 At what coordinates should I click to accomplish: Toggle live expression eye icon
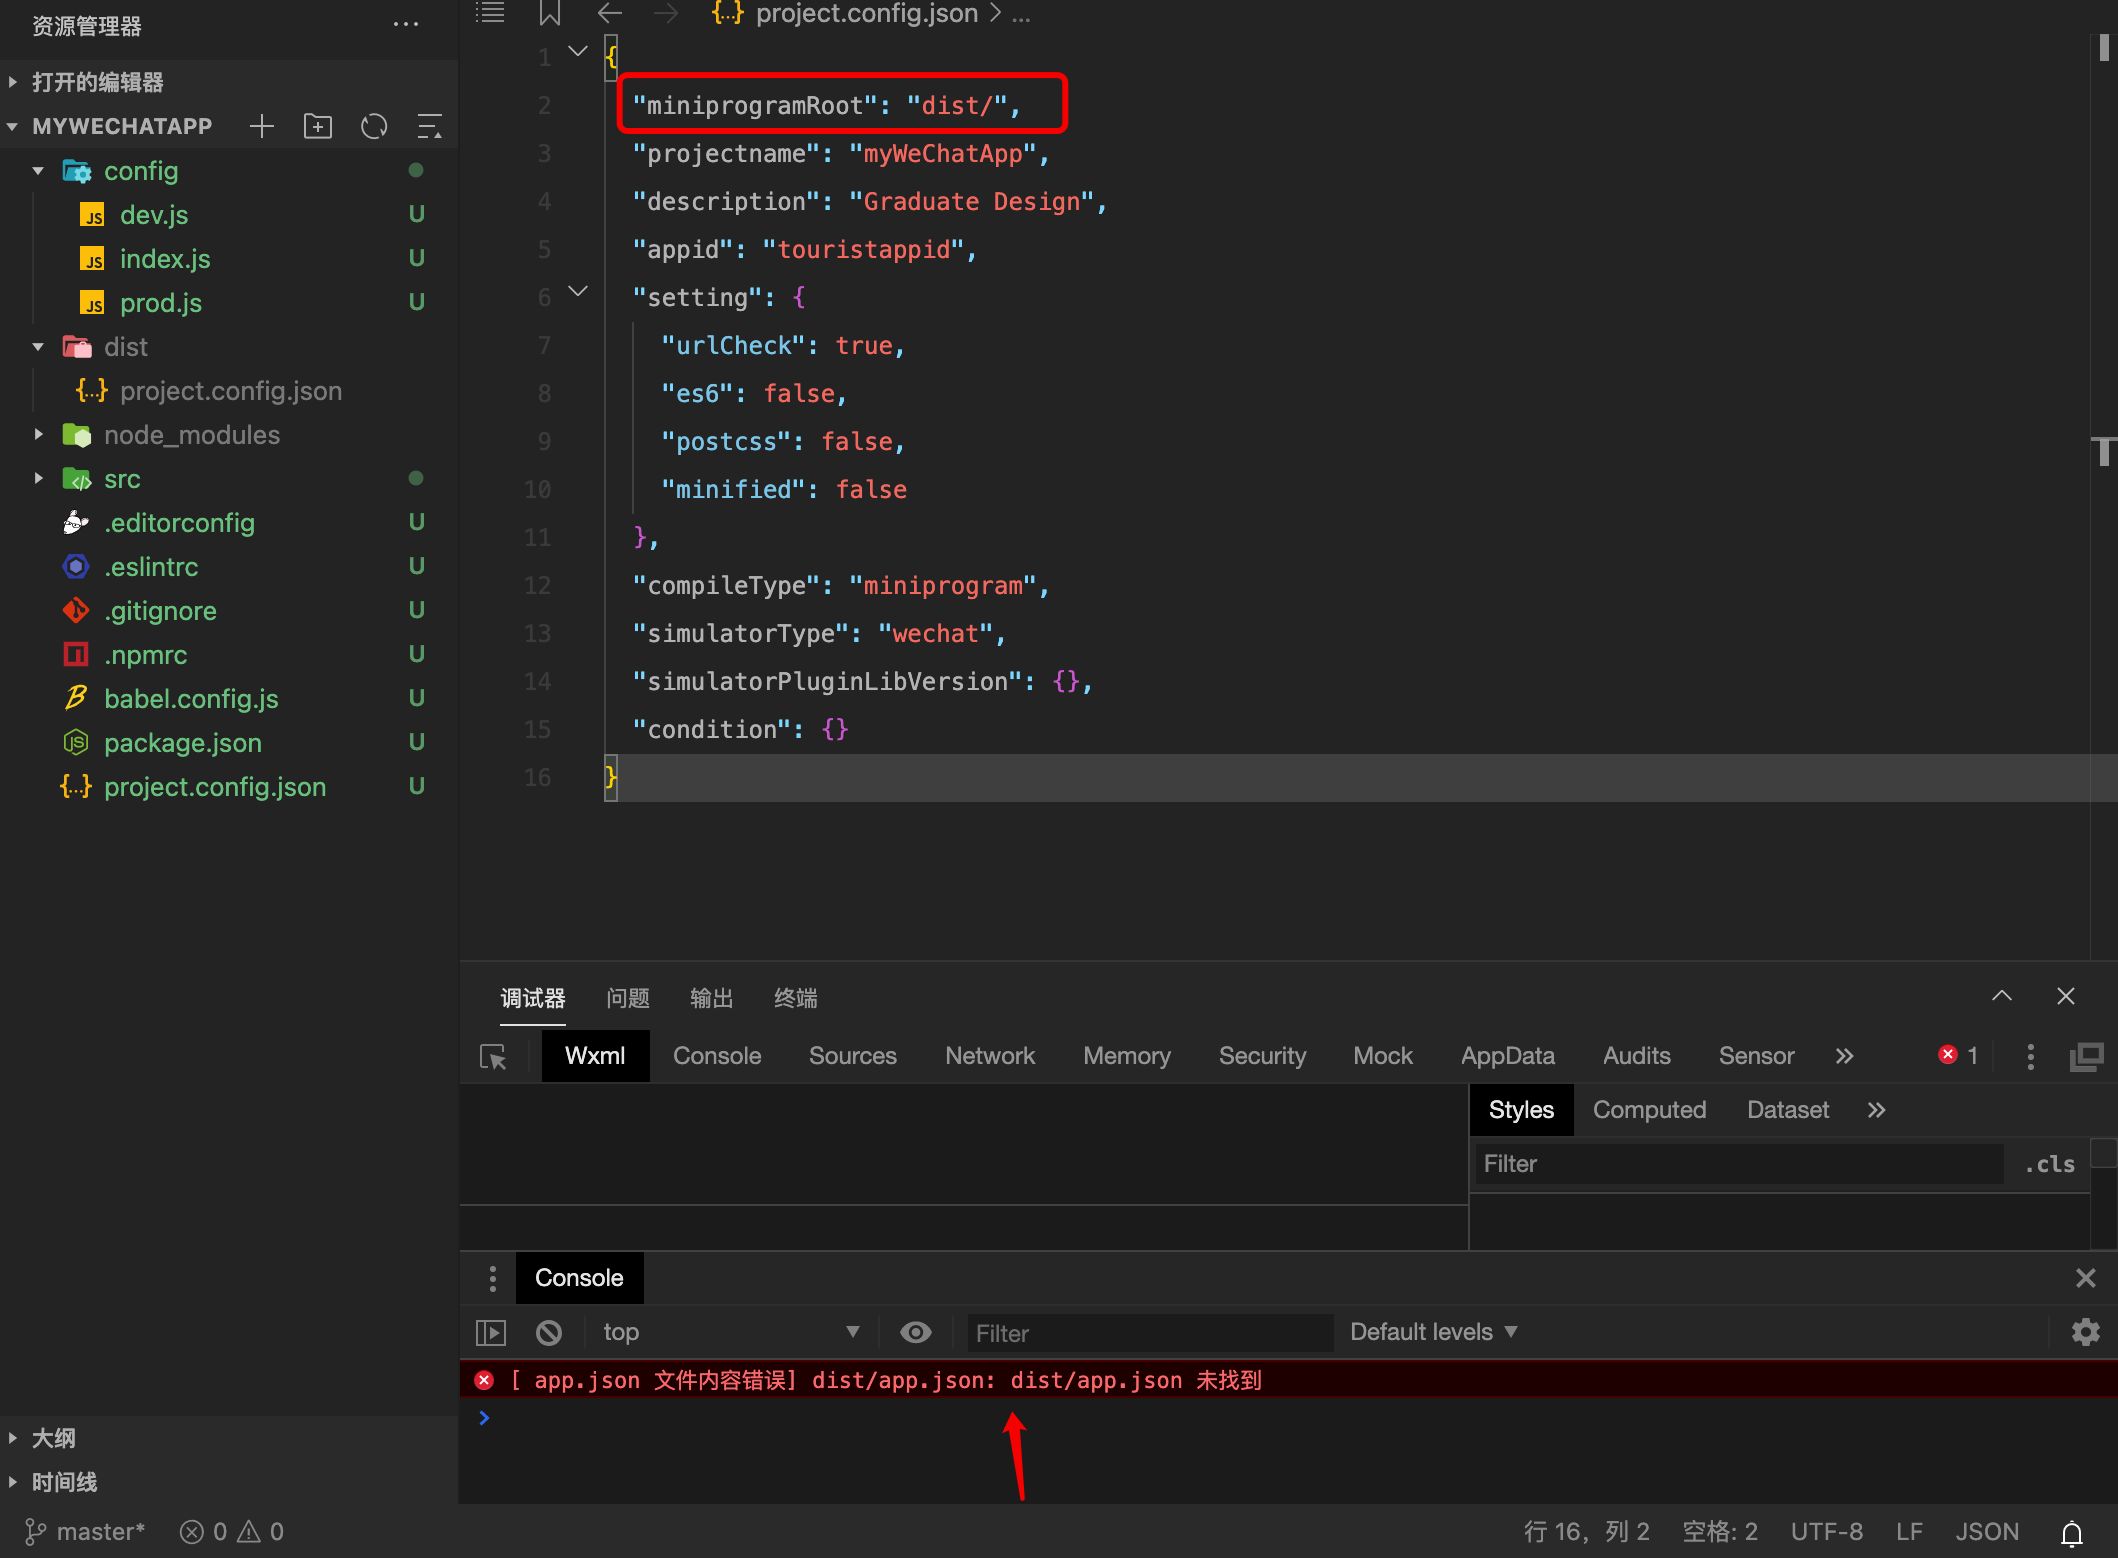[x=915, y=1332]
